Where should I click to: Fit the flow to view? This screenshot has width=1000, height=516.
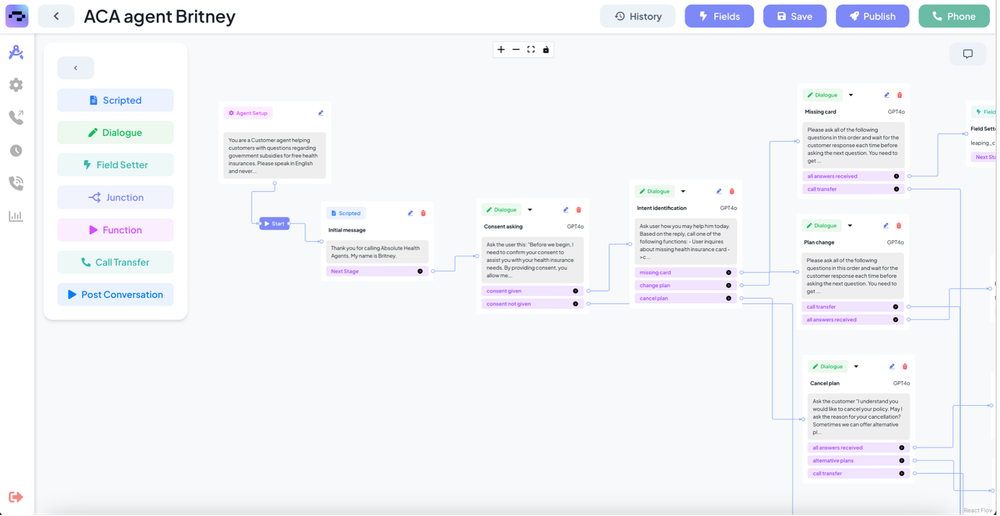(x=531, y=50)
